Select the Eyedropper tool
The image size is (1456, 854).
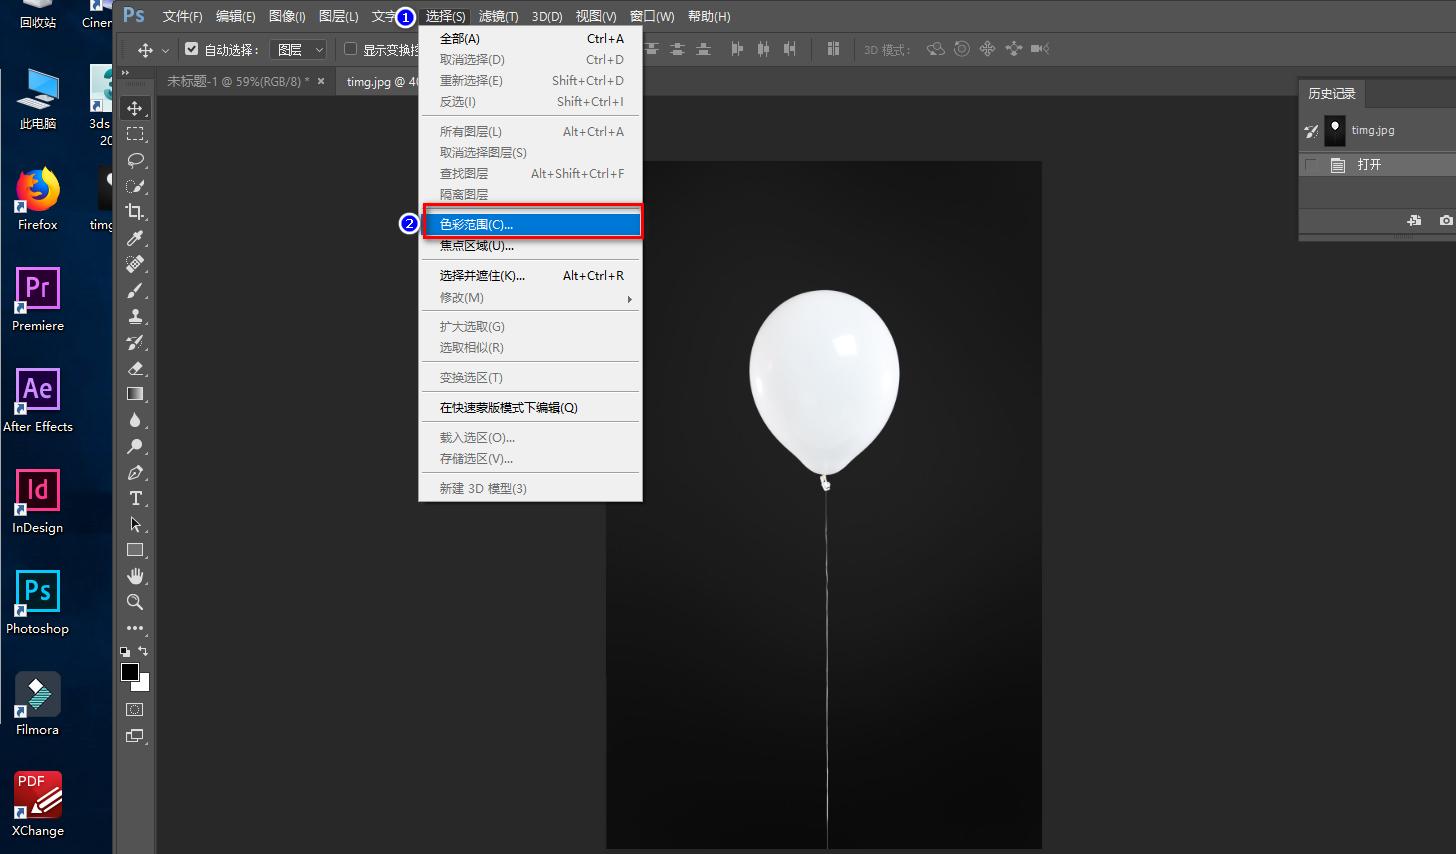click(135, 238)
